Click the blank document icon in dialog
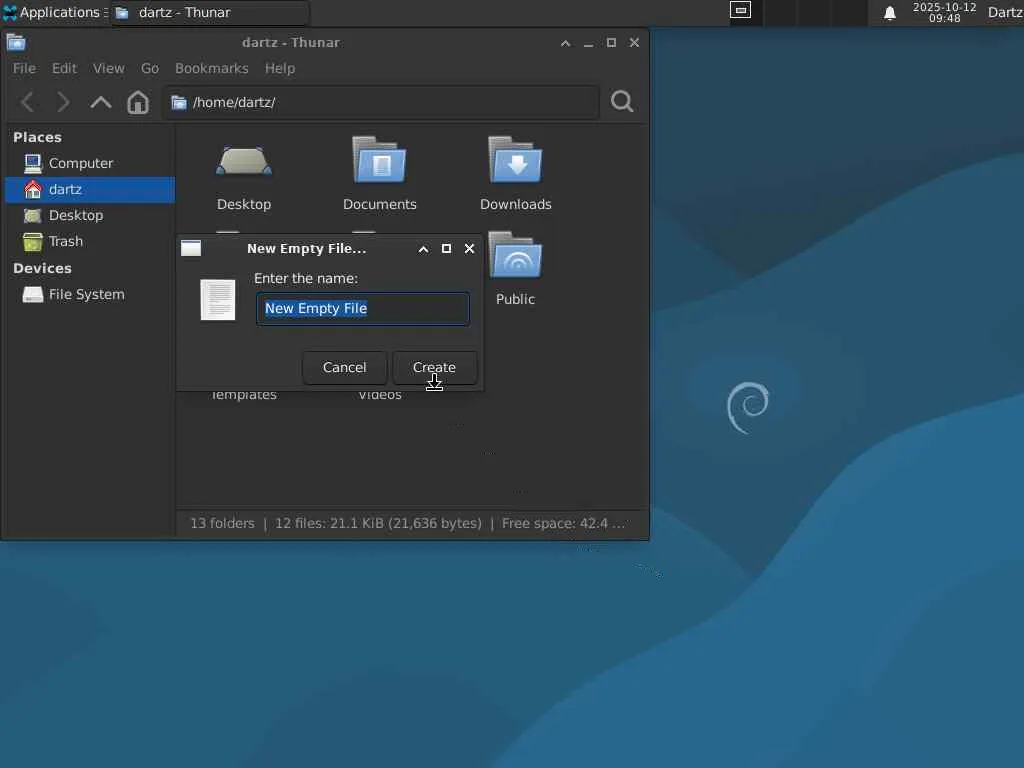This screenshot has width=1024, height=768. [x=217, y=300]
